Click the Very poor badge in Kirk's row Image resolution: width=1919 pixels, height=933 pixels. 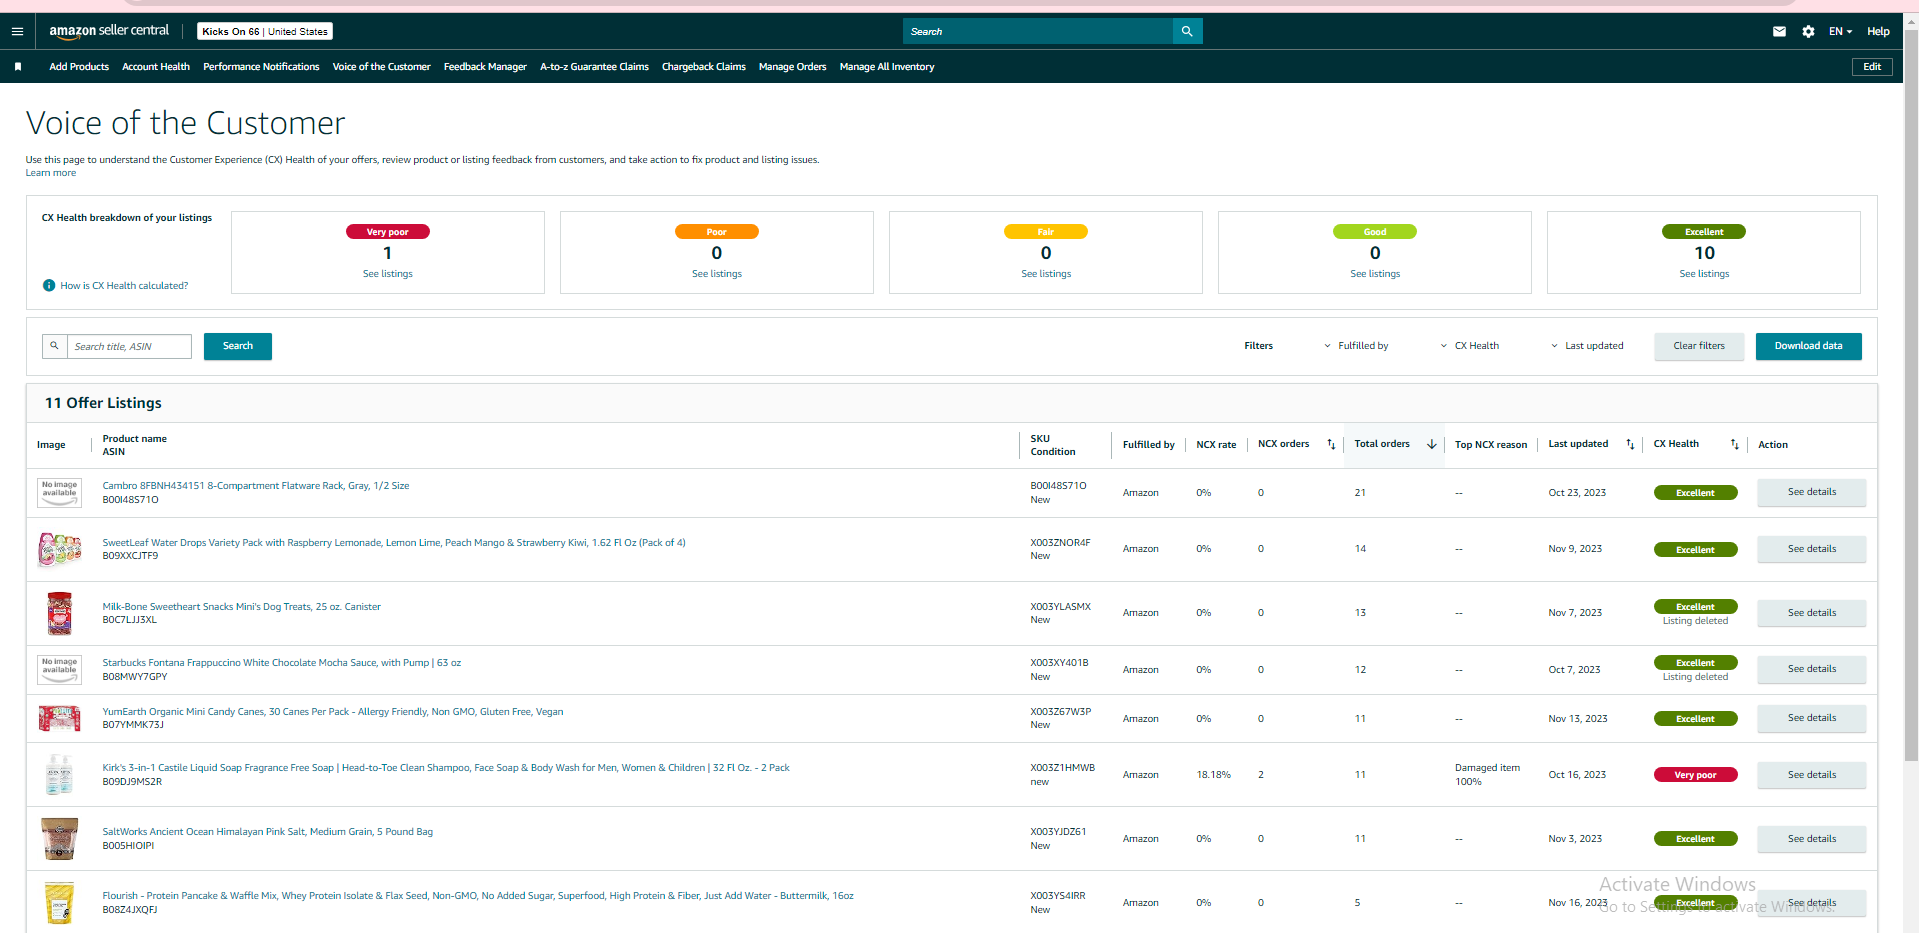point(1695,775)
